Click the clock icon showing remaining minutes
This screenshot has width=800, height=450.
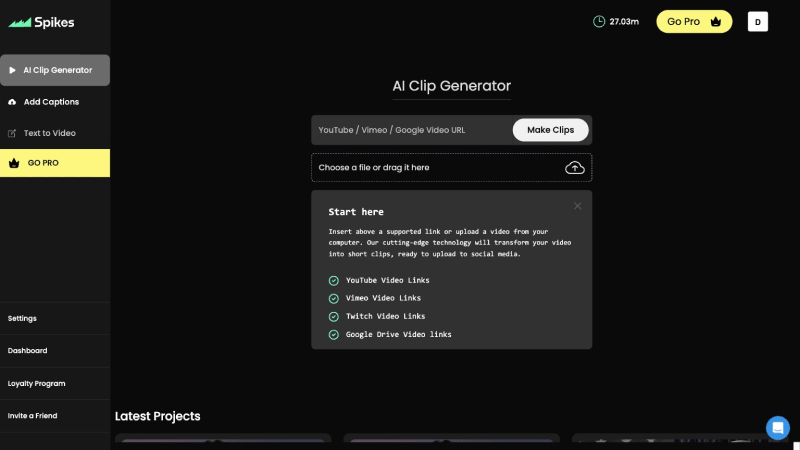[x=599, y=21]
